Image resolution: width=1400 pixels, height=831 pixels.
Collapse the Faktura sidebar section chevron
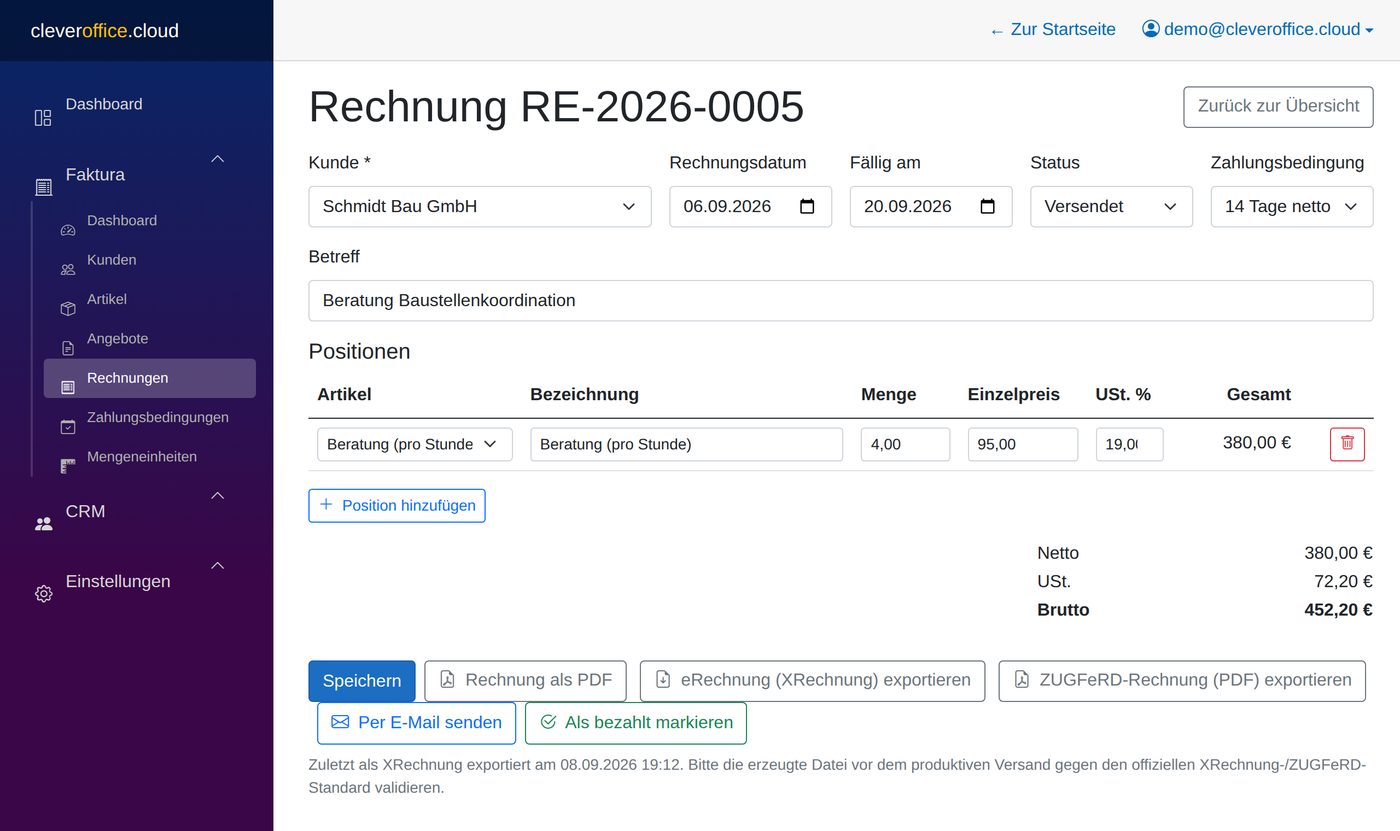217,159
